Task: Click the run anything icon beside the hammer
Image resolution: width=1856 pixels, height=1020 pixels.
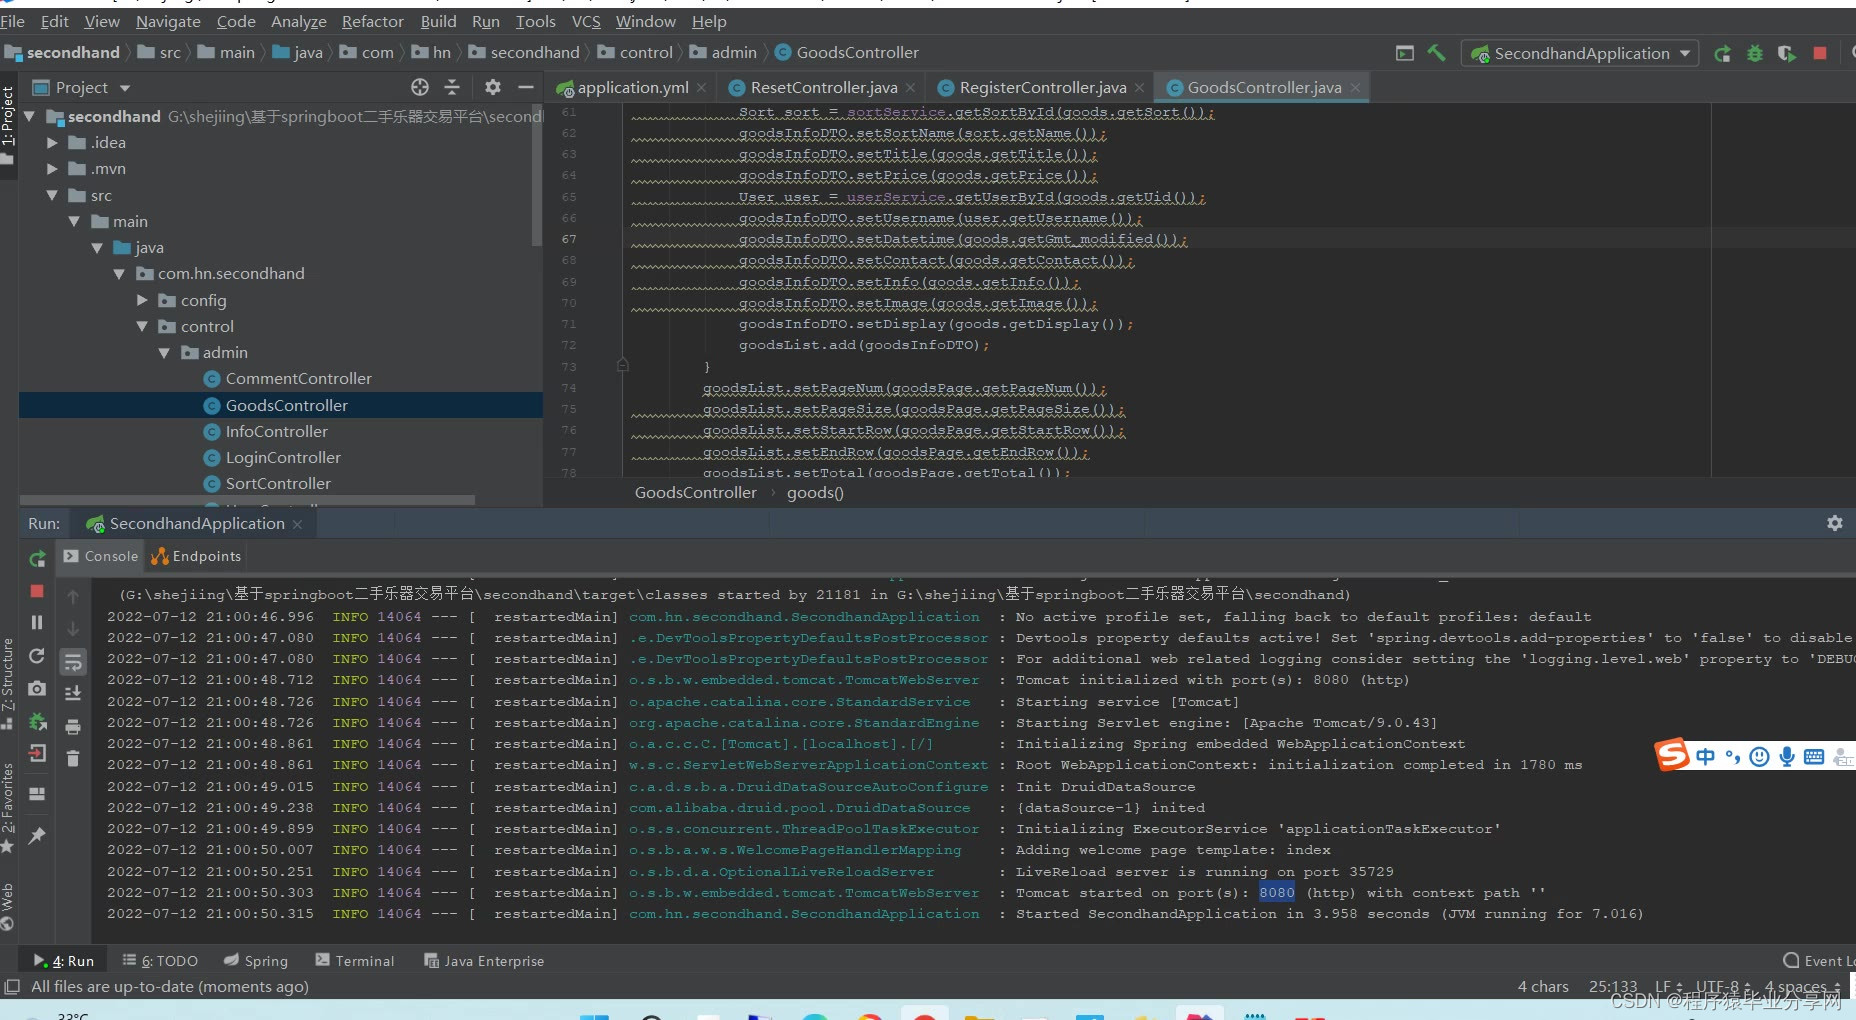Action: pos(1405,53)
